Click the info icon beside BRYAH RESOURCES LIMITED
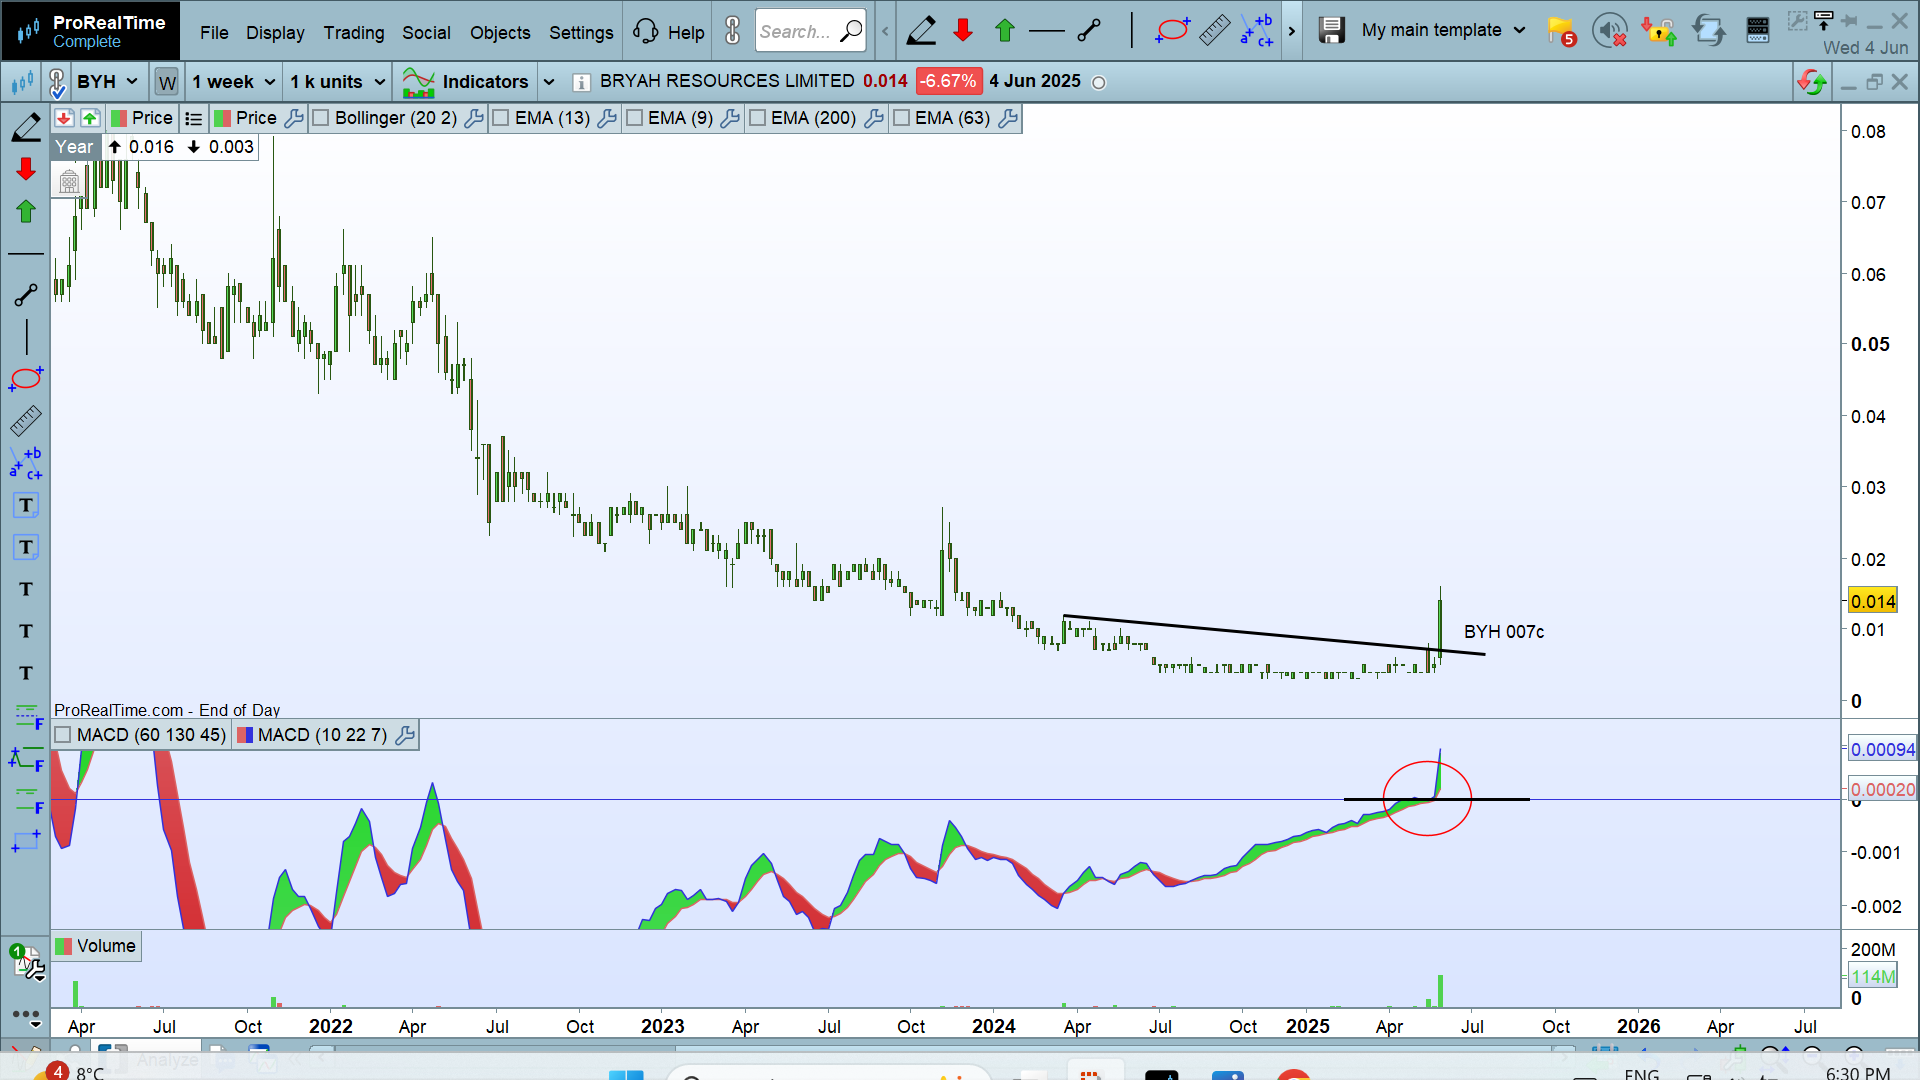The image size is (1920, 1080). 581,82
